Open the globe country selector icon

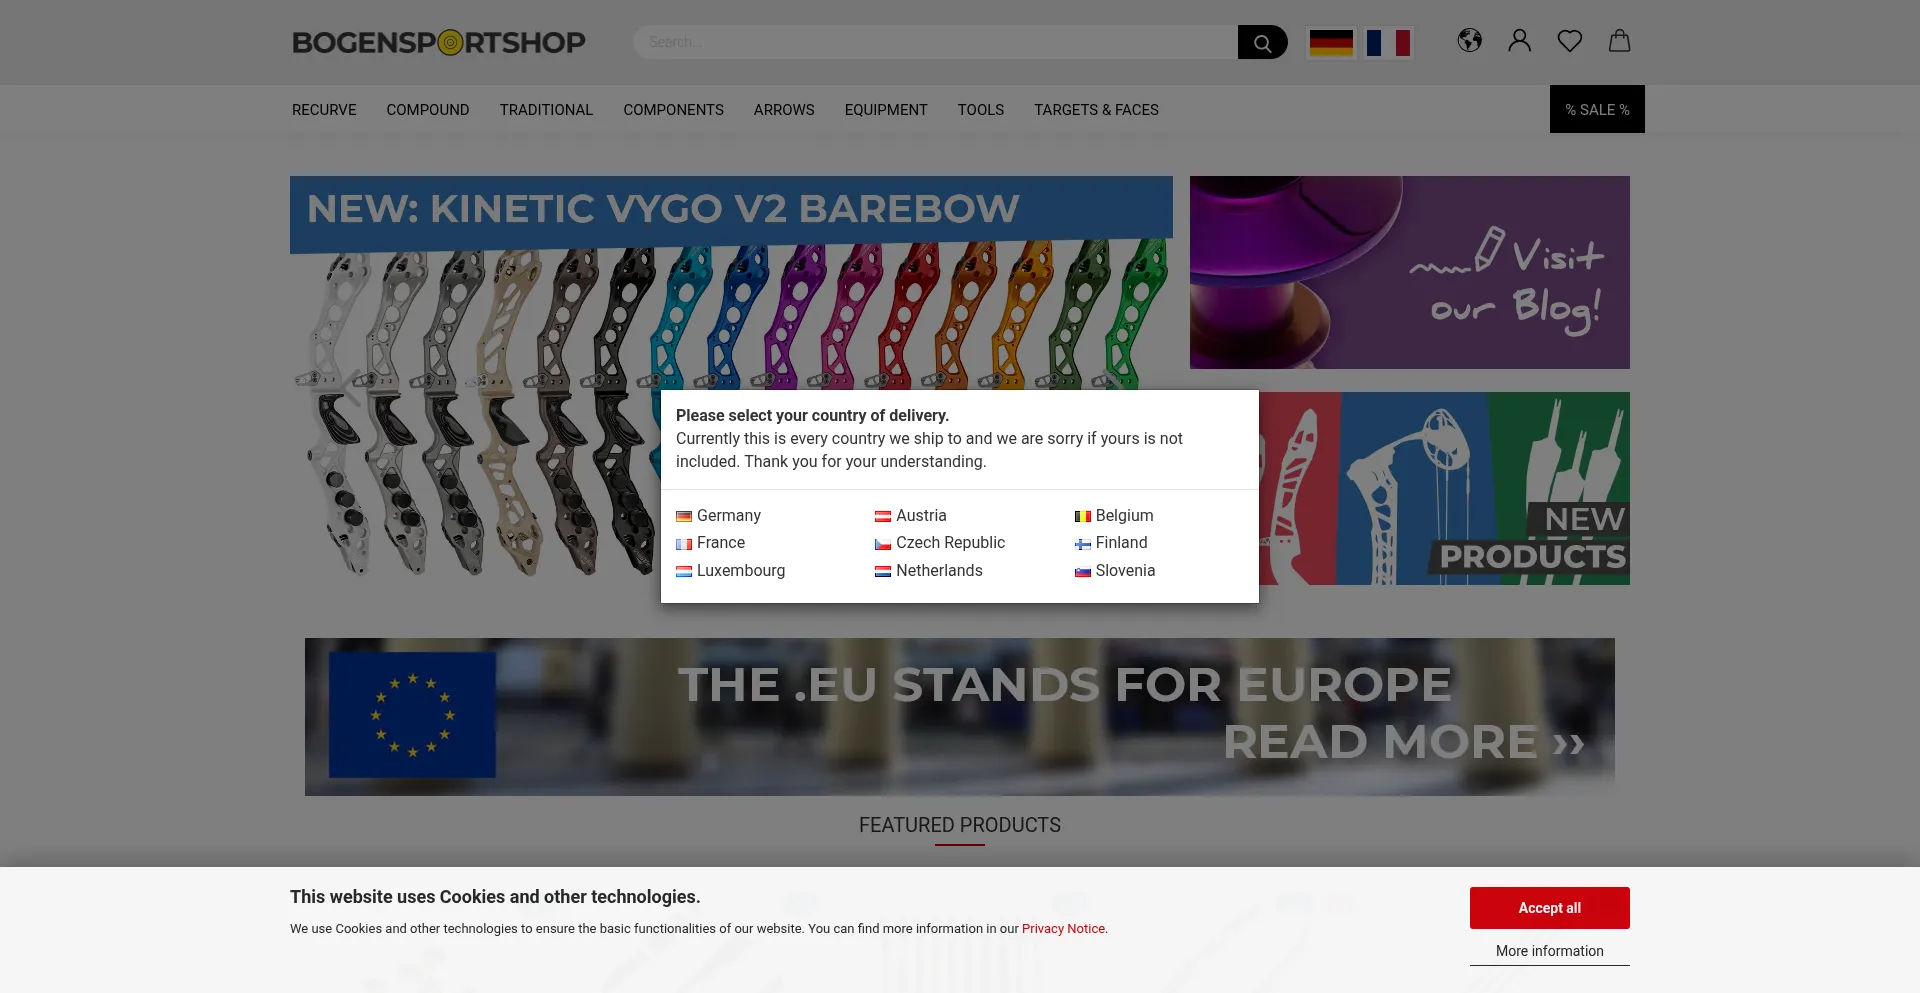tap(1469, 41)
